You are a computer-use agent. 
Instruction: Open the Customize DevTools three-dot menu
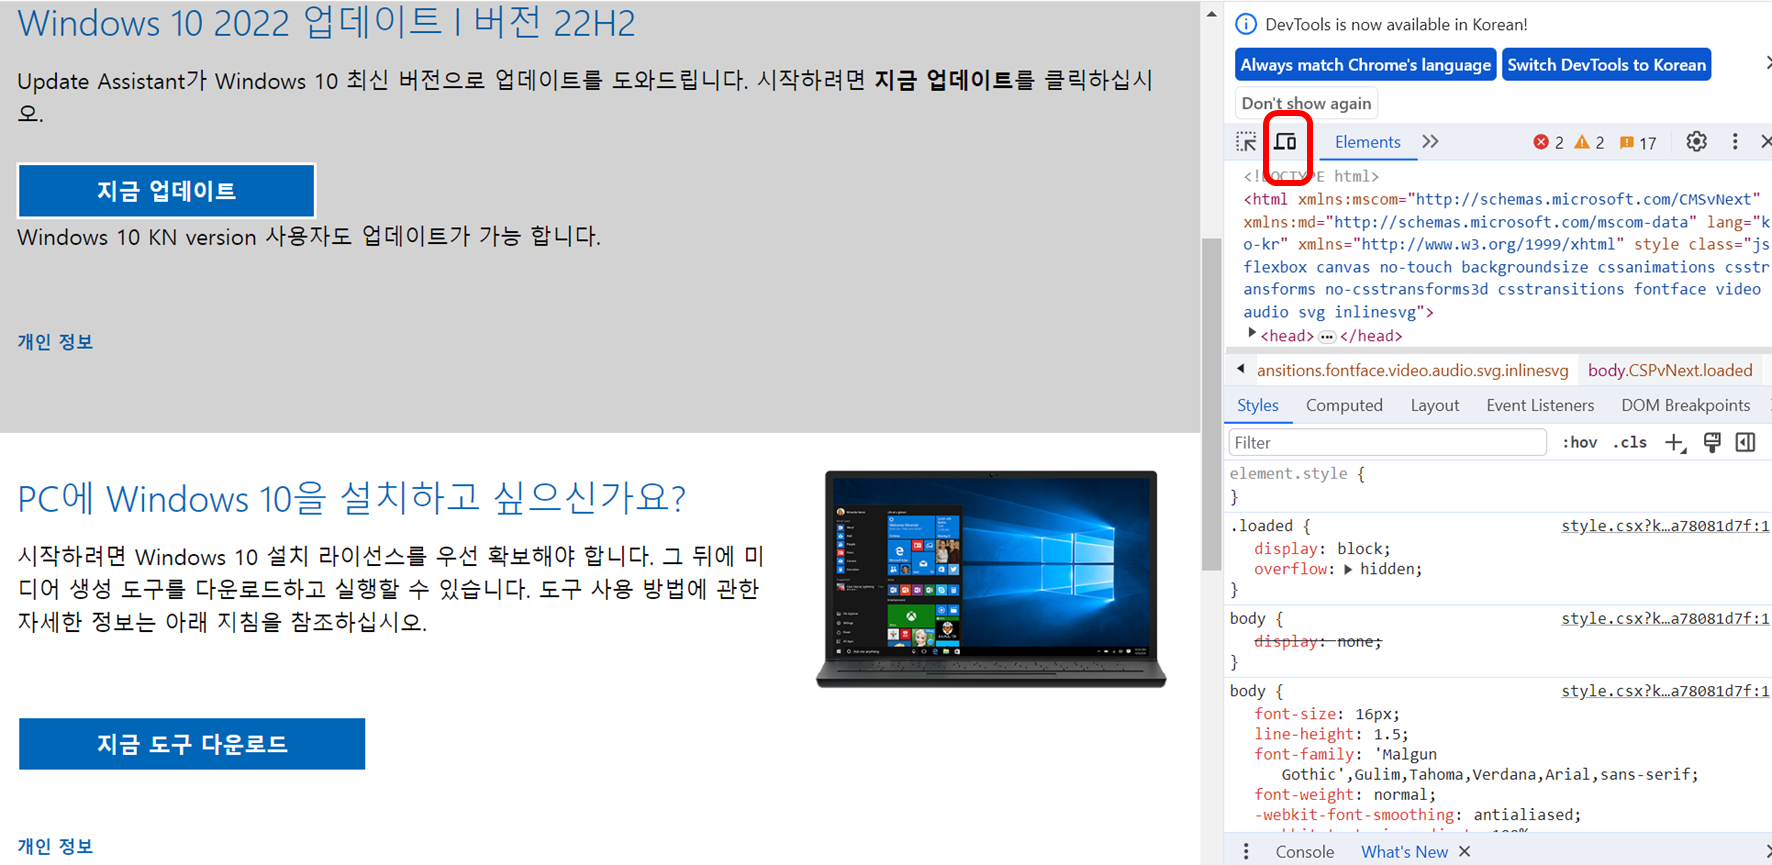tap(1735, 142)
